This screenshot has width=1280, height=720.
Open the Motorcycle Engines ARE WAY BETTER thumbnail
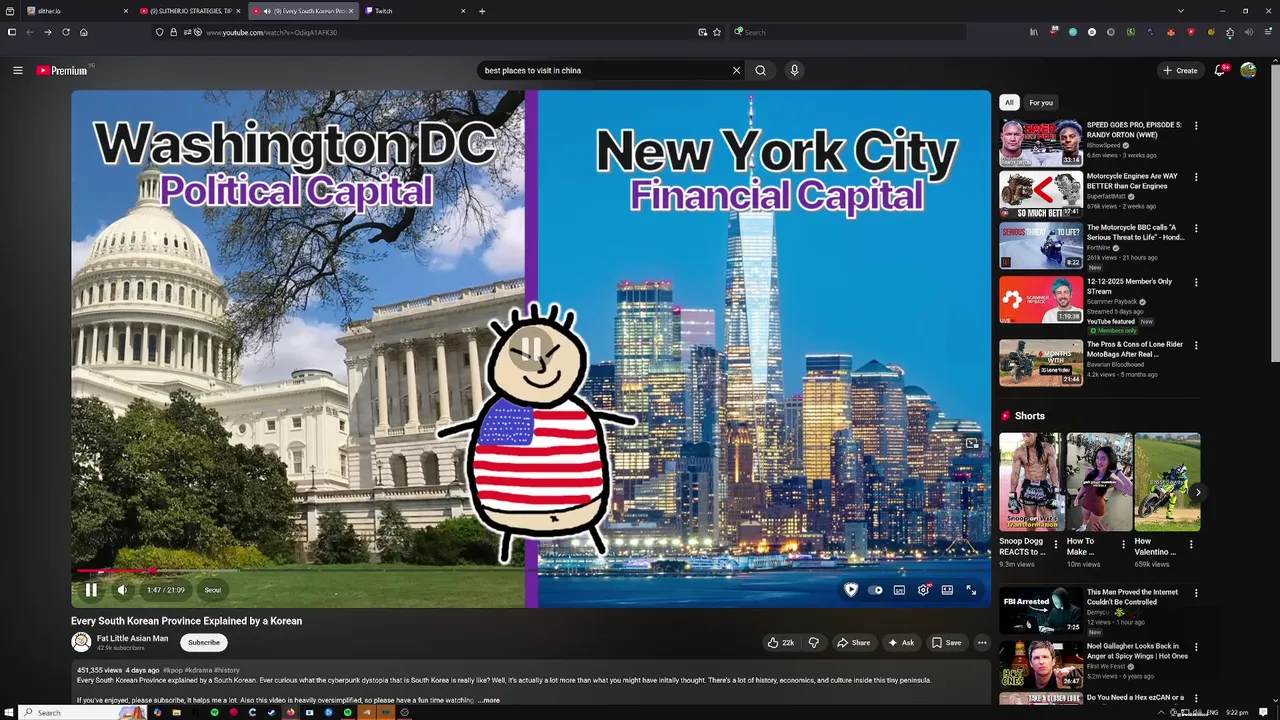1041,194
